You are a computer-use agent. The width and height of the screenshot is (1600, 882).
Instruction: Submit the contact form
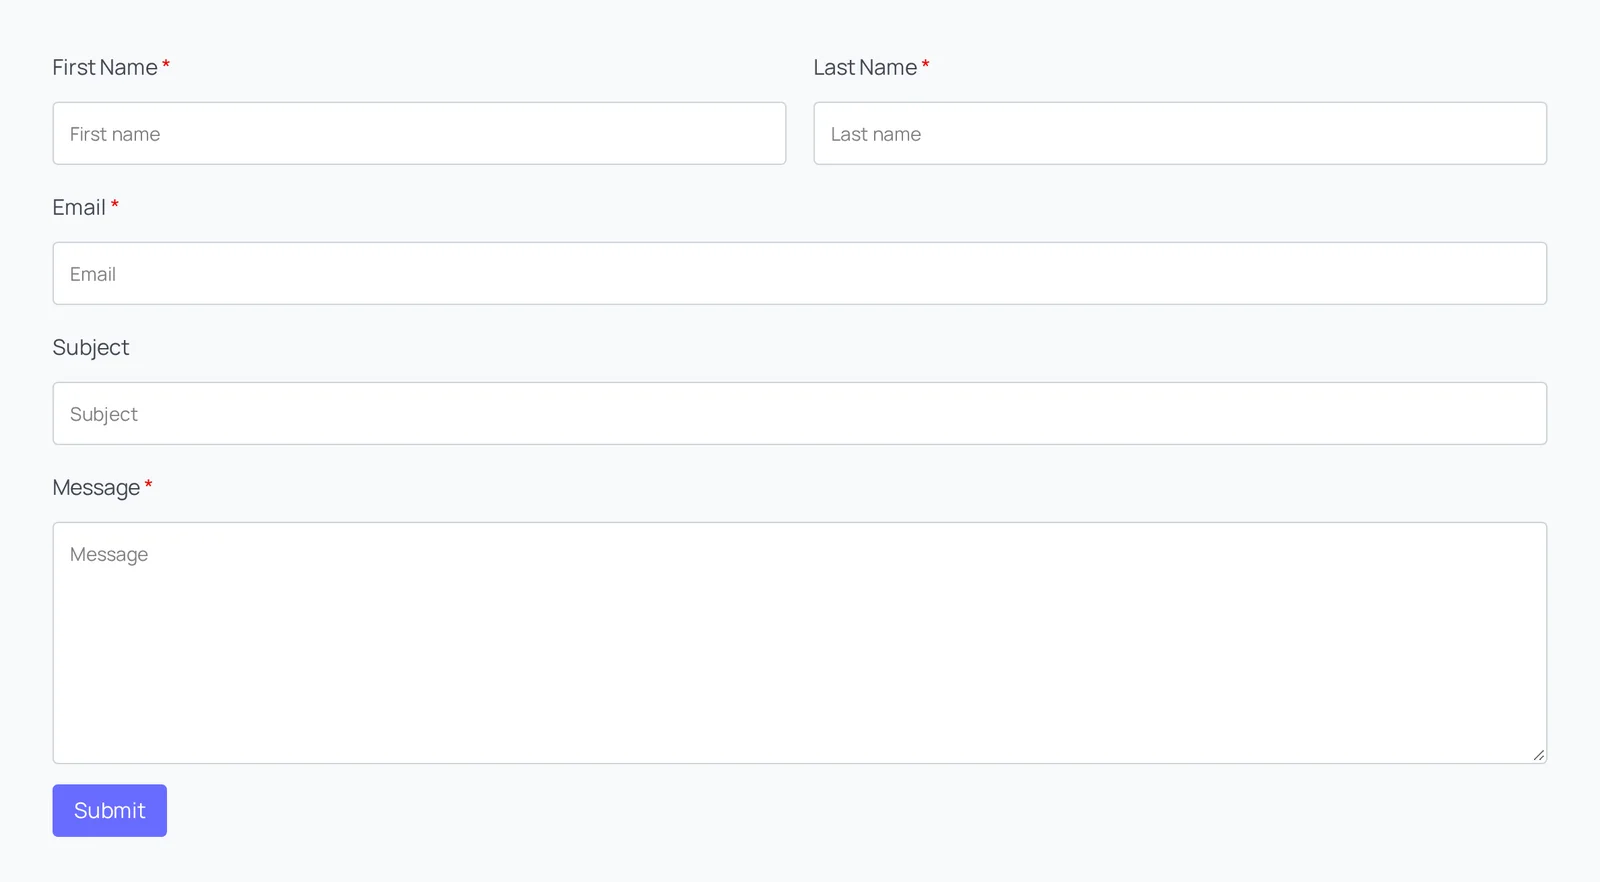click(110, 810)
